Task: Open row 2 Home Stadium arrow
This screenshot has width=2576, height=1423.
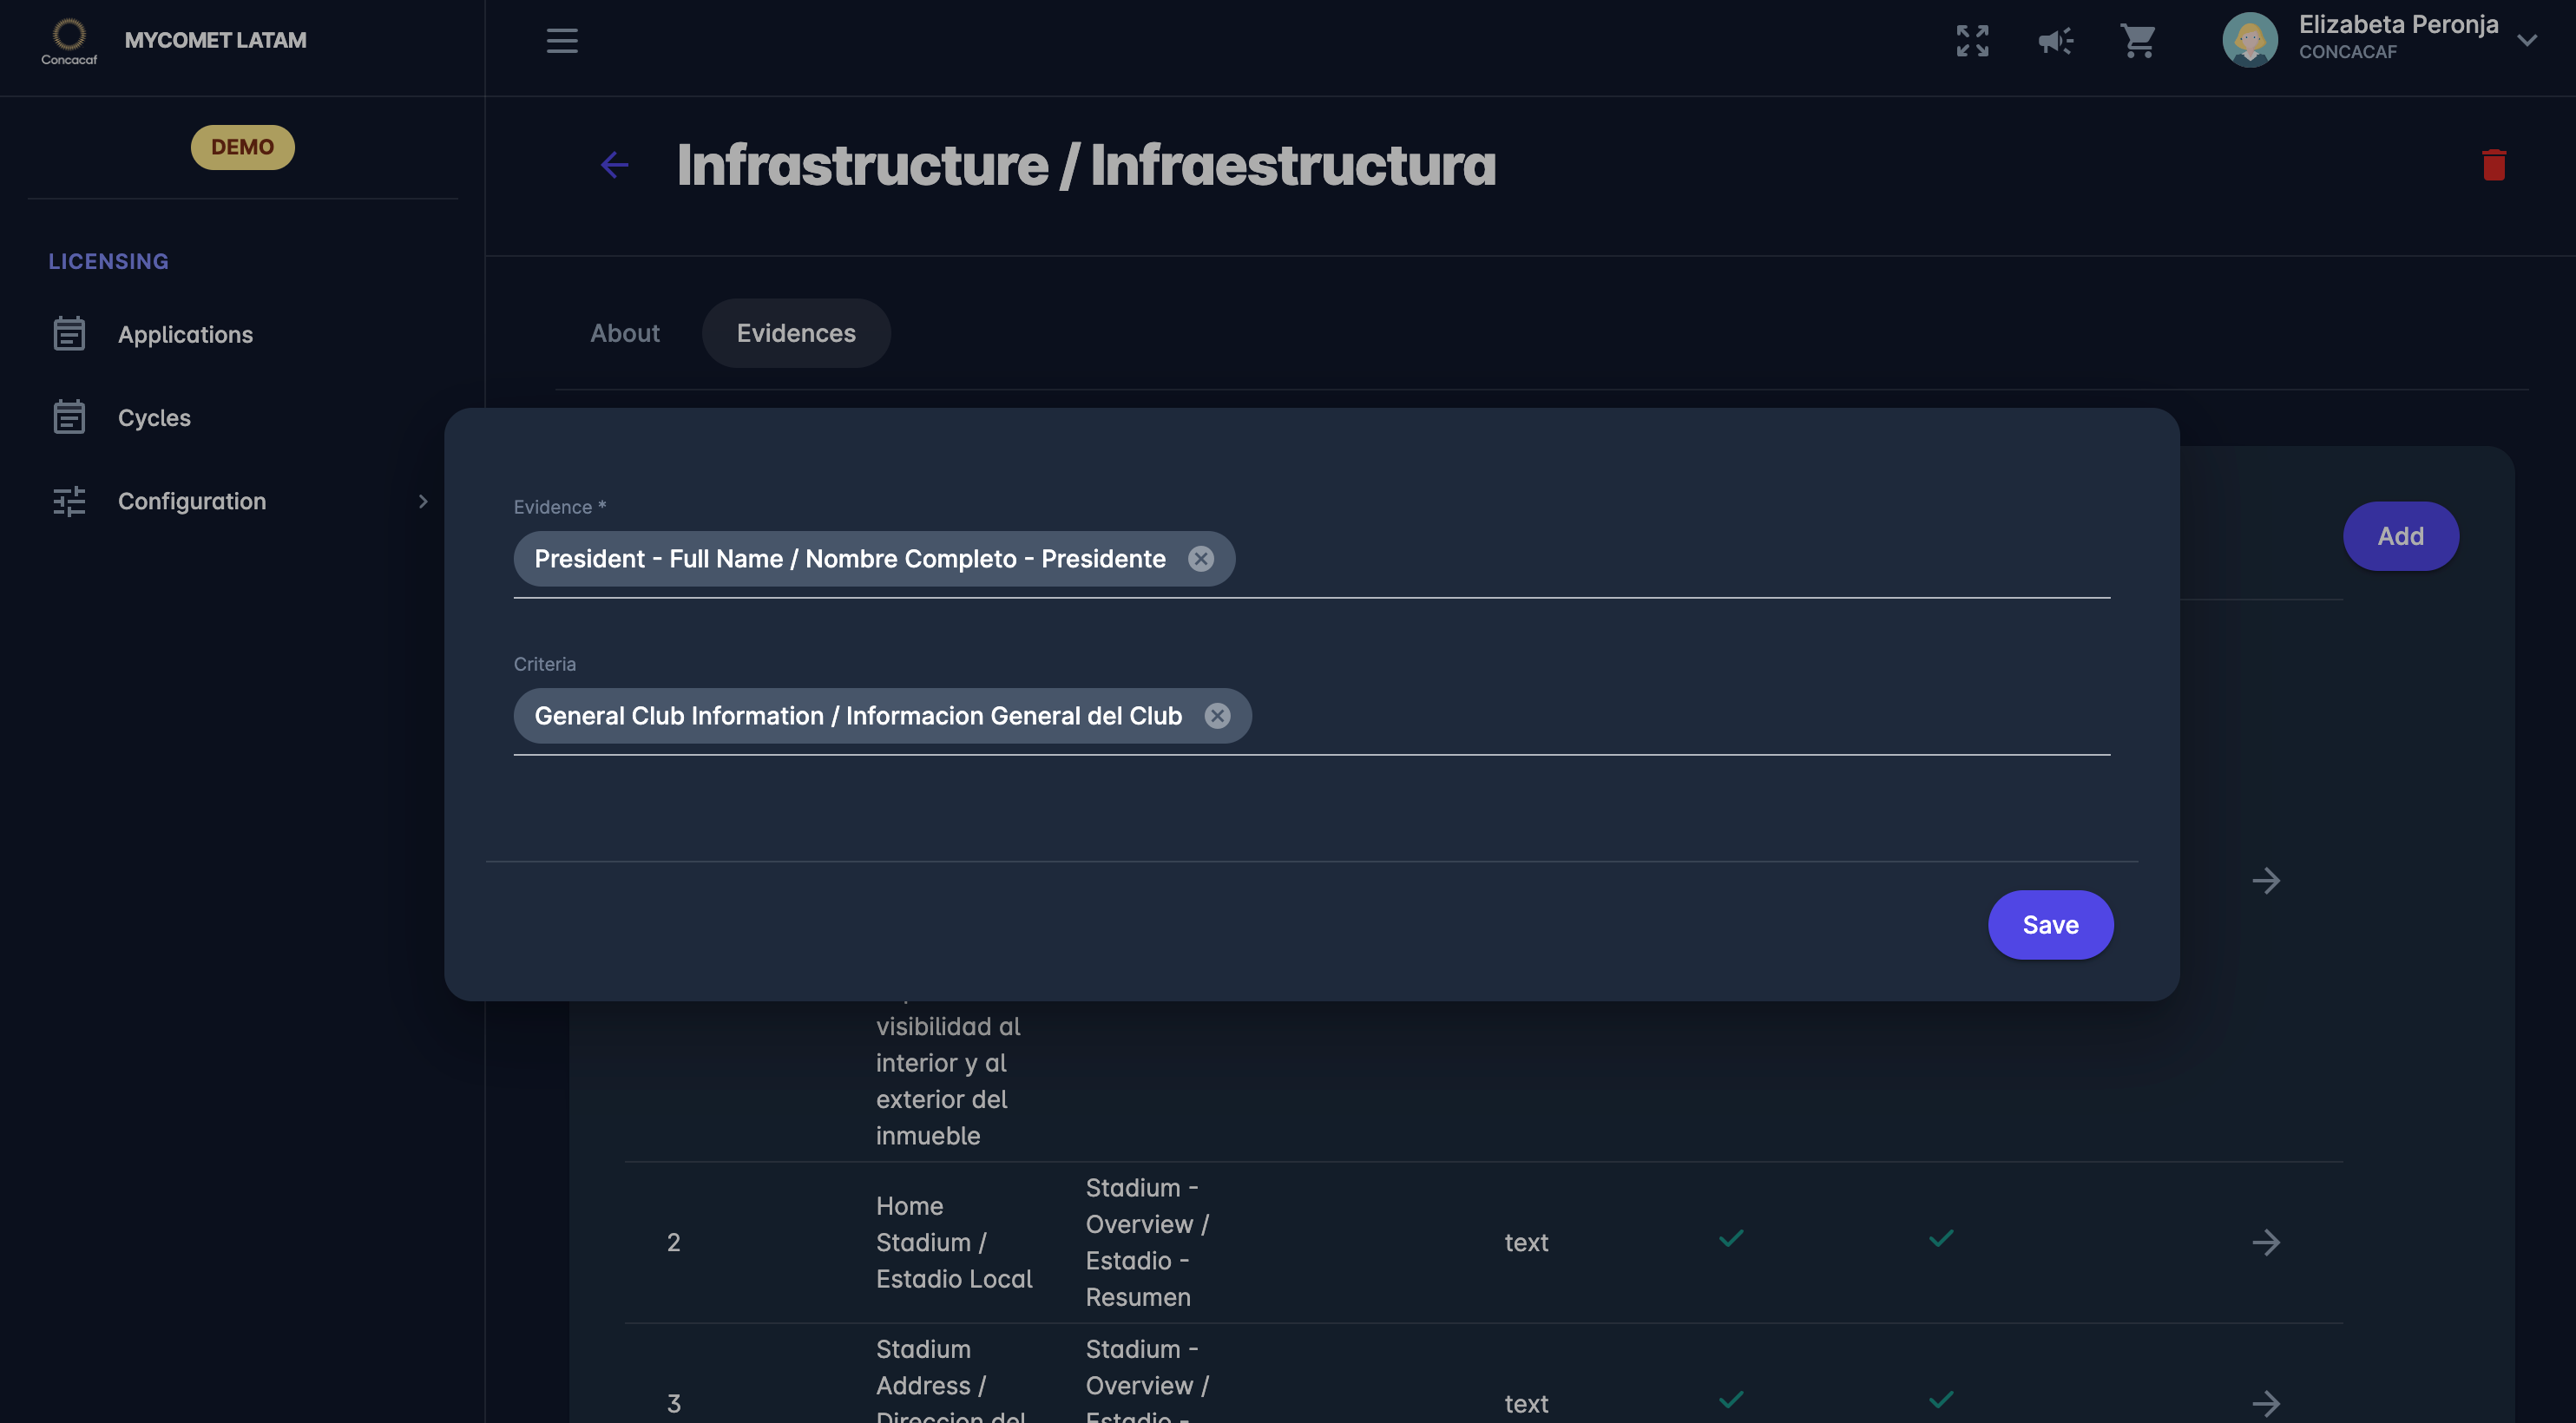Action: point(2265,1242)
